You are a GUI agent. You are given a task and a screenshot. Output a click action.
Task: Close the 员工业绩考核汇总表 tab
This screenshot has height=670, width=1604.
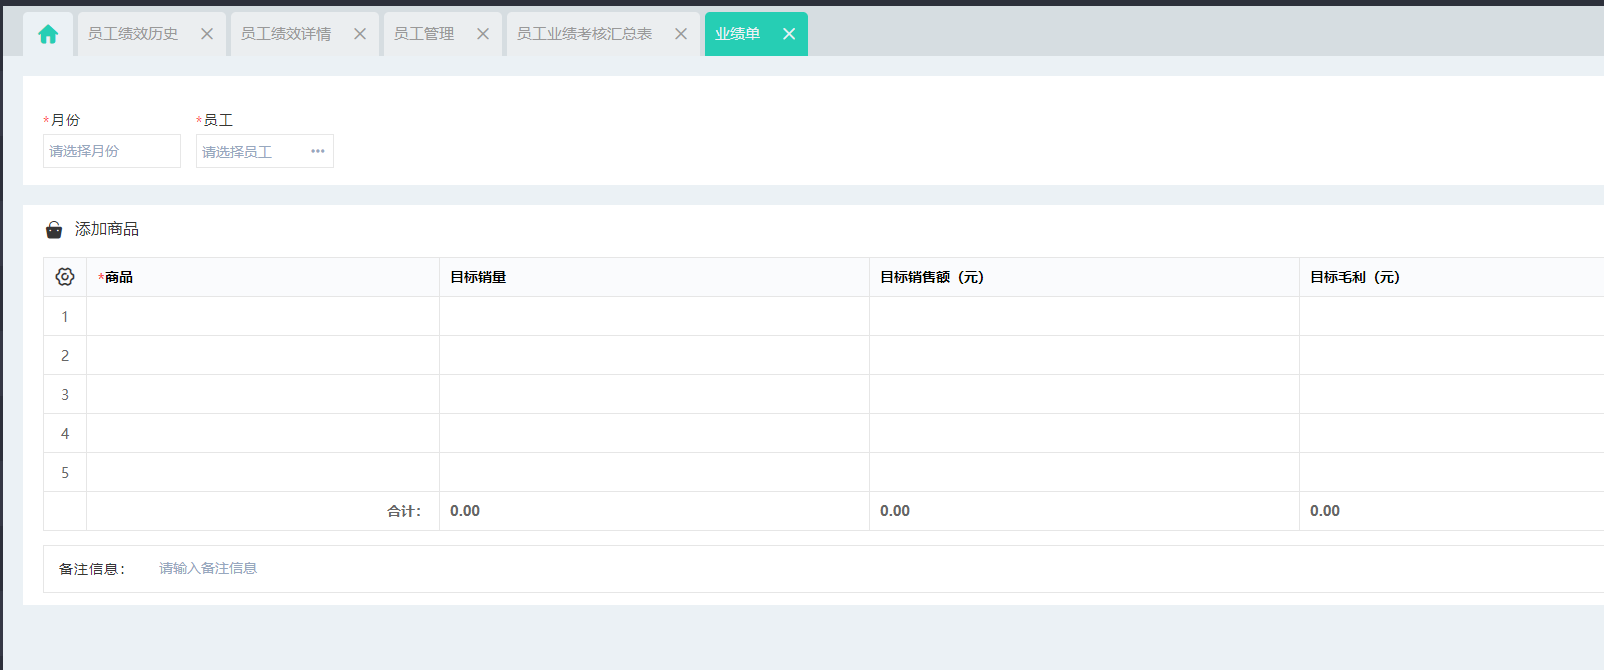[681, 34]
